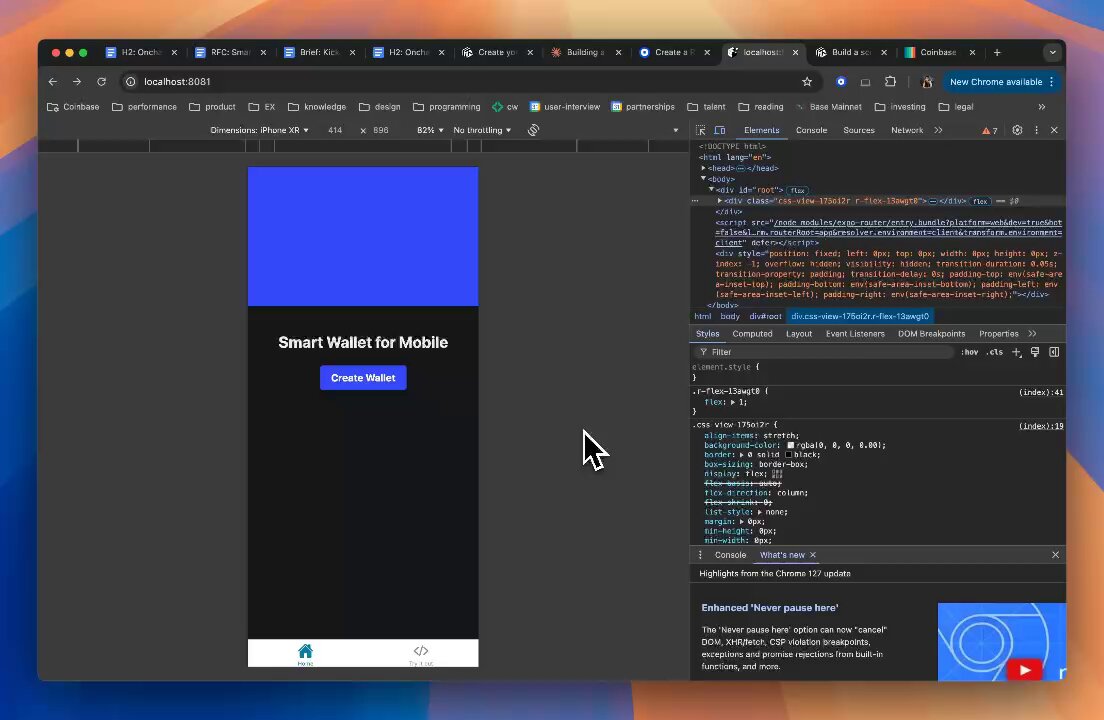Tap the Home tab icon in app
Screen dimensions: 1104x720
(305, 651)
